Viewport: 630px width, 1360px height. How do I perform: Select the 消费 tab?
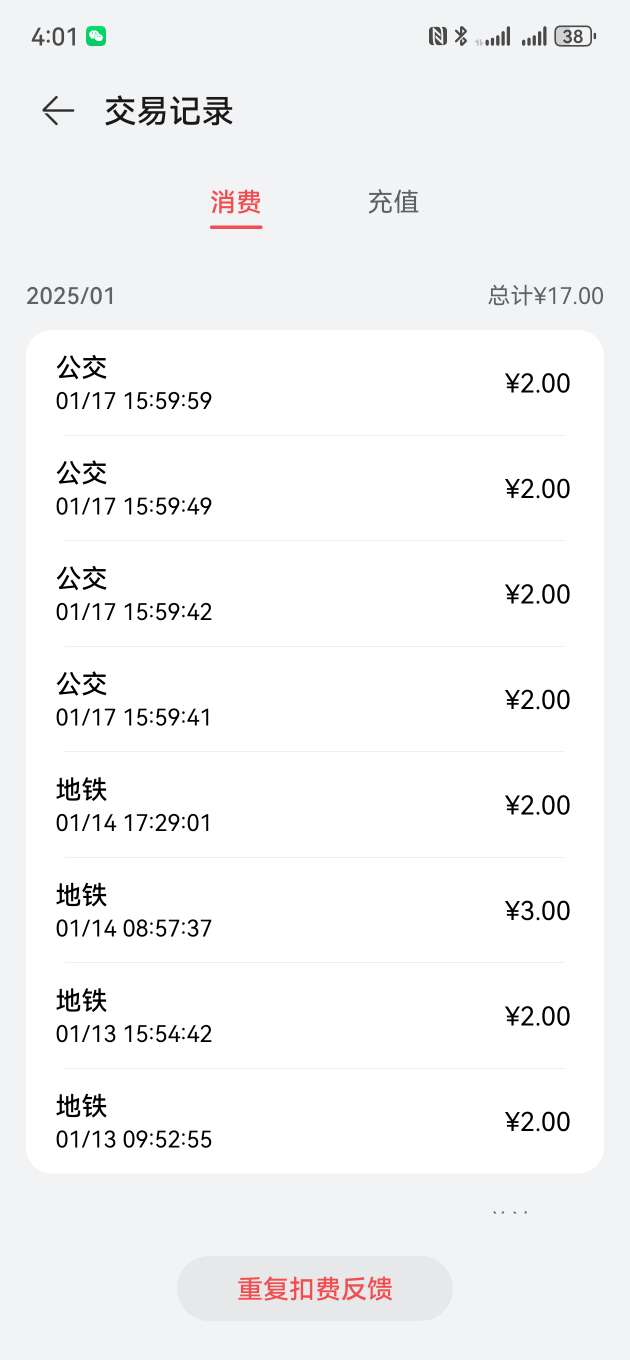(236, 203)
